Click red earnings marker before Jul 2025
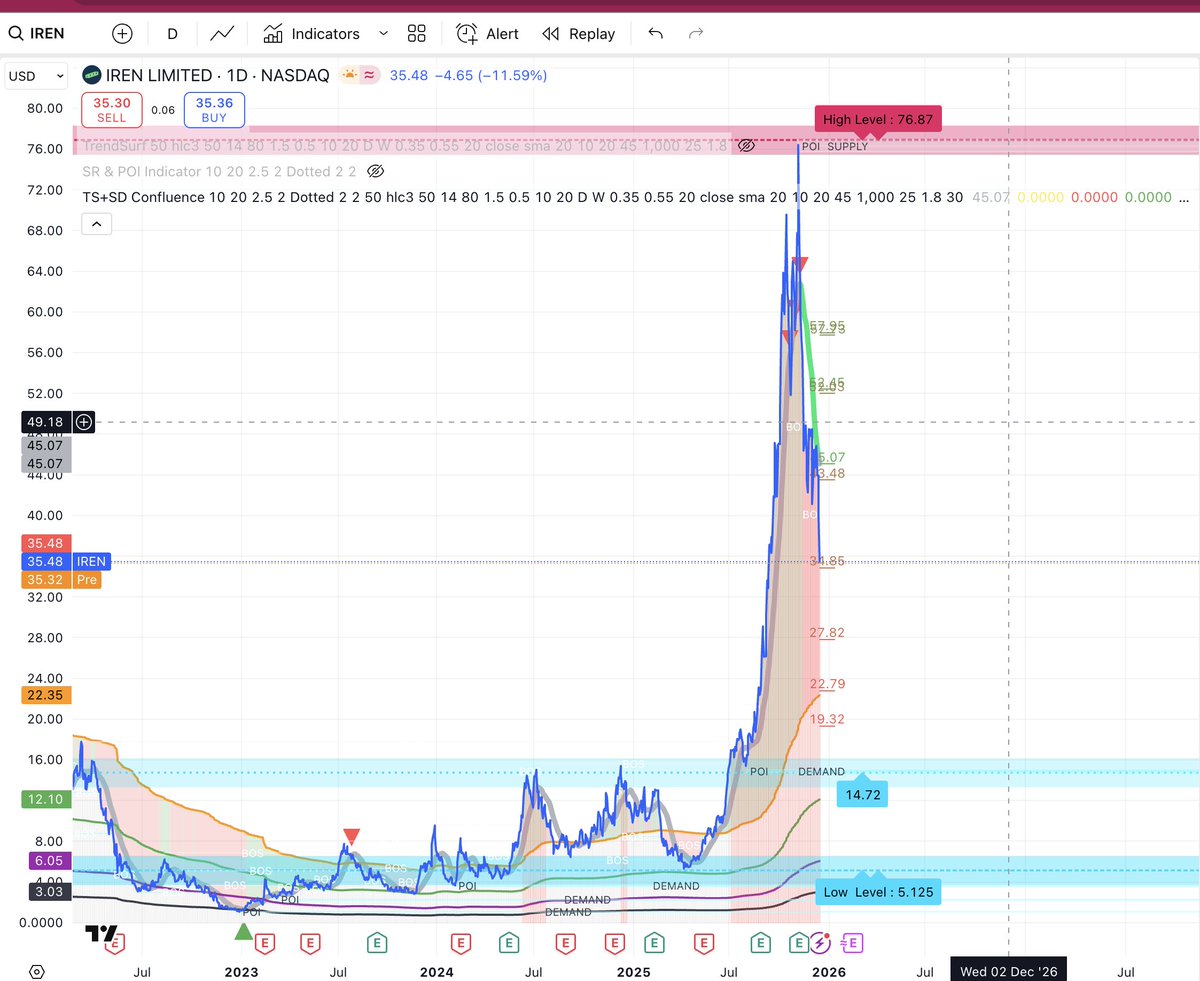Image resolution: width=1200 pixels, height=981 pixels. pos(705,942)
